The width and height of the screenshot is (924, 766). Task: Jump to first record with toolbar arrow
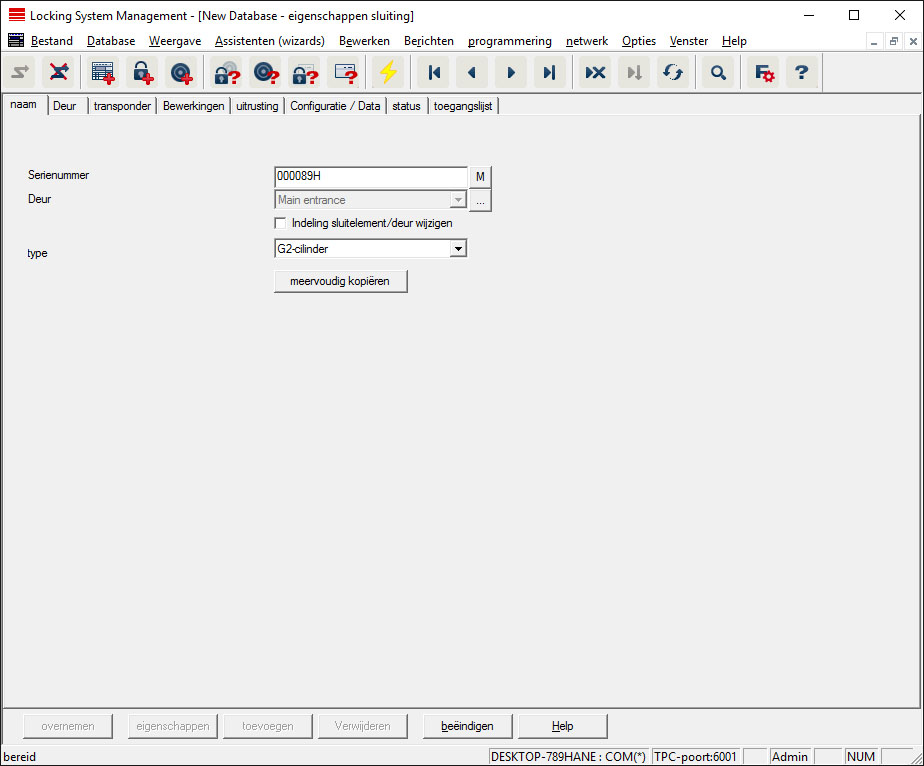click(x=434, y=73)
